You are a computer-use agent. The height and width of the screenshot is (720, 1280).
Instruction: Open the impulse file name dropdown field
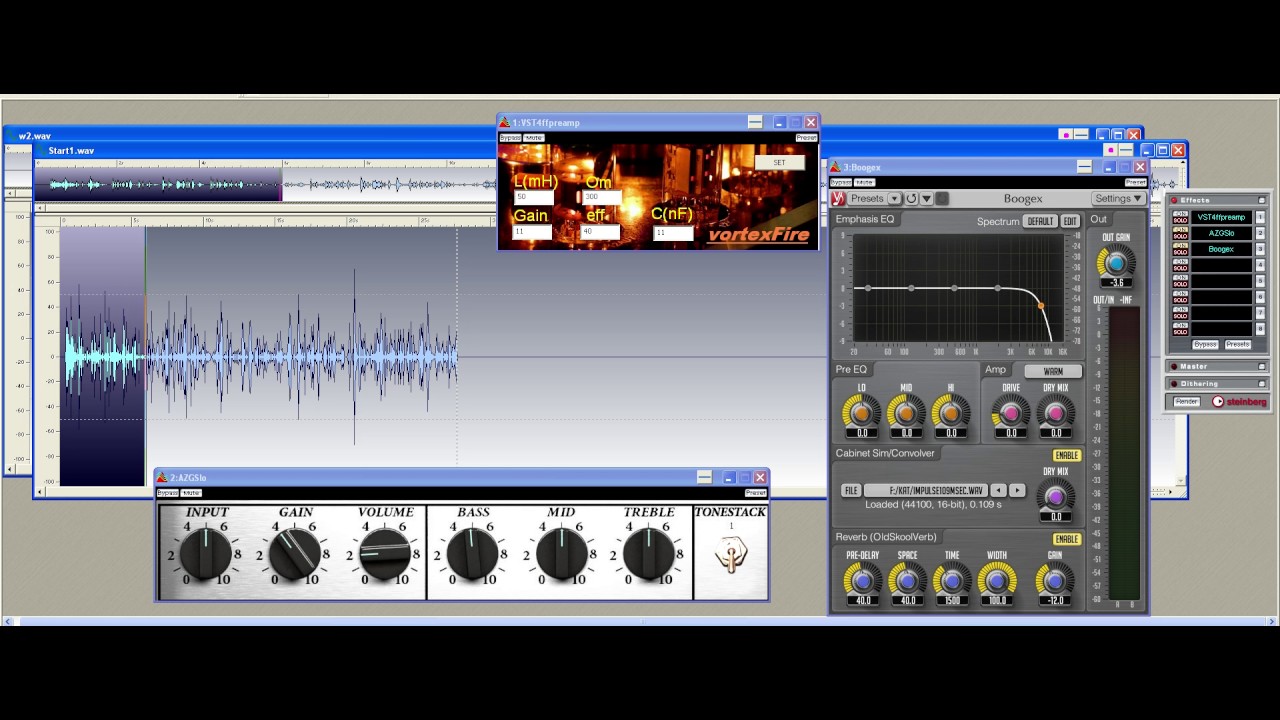click(926, 490)
